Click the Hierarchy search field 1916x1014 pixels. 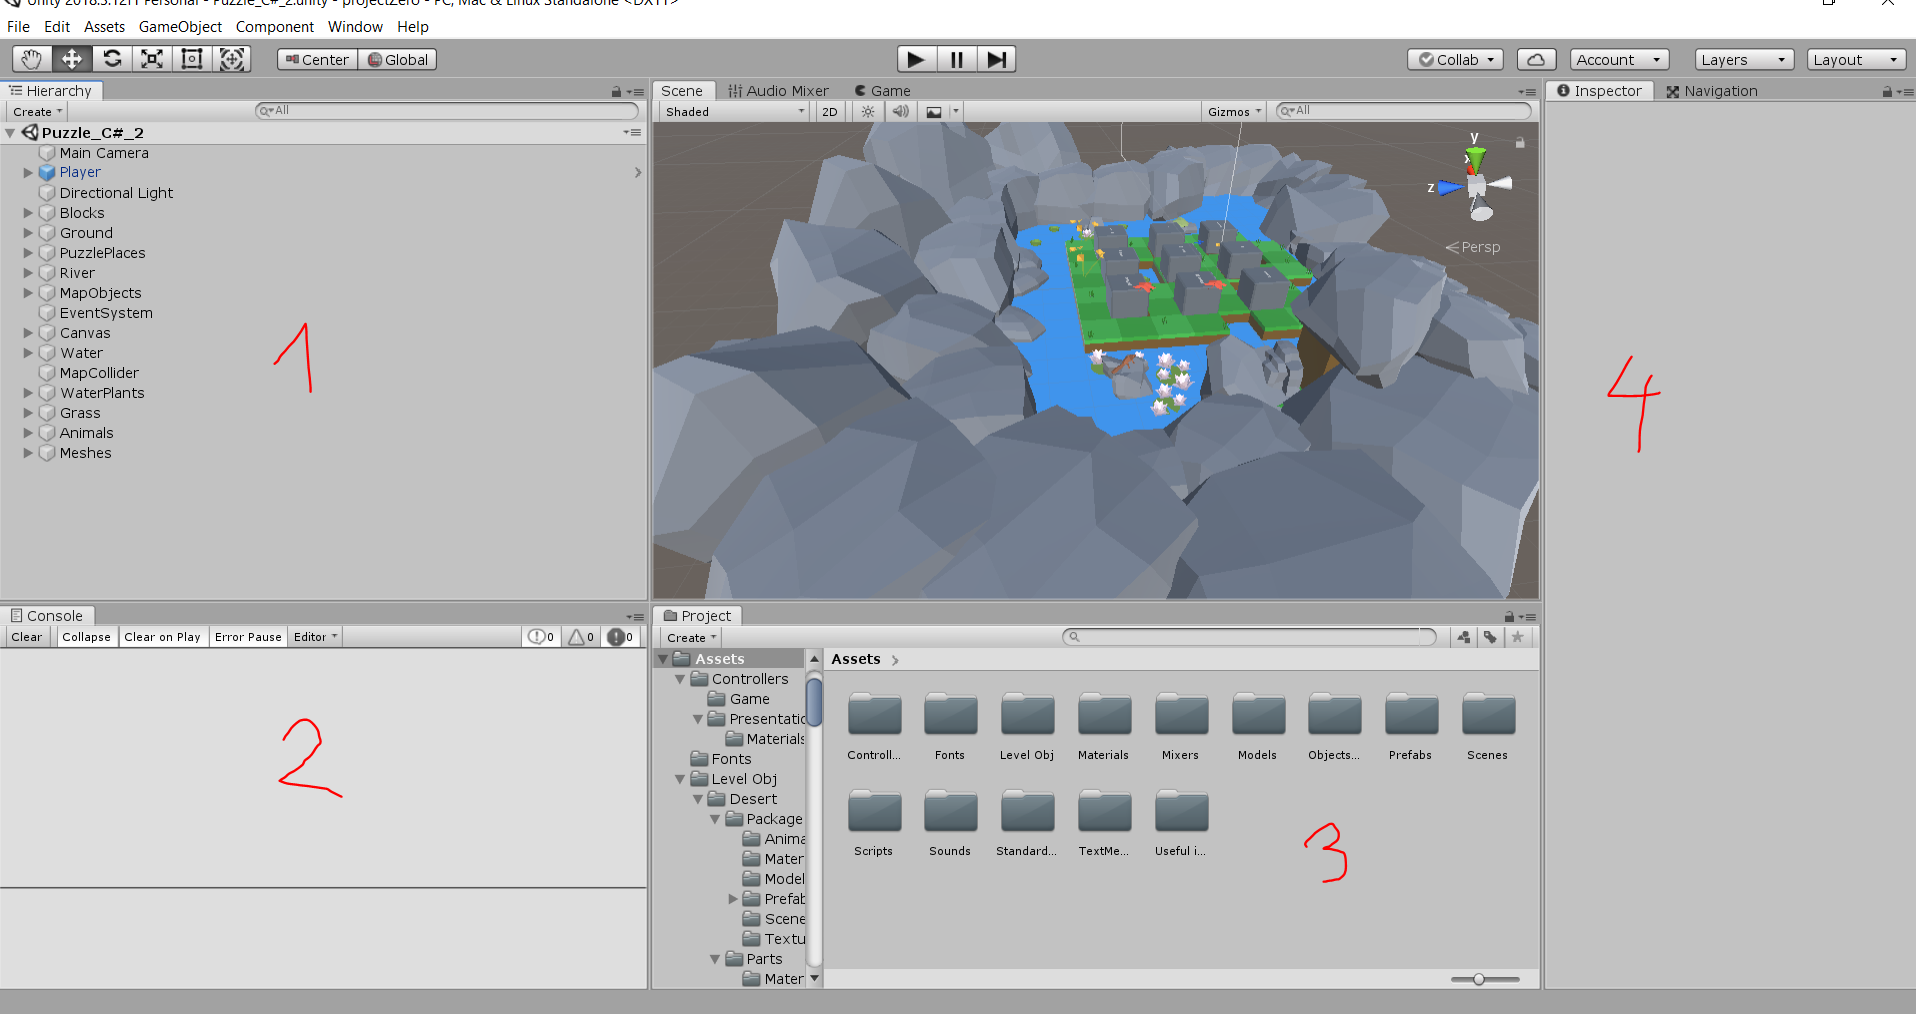point(447,111)
